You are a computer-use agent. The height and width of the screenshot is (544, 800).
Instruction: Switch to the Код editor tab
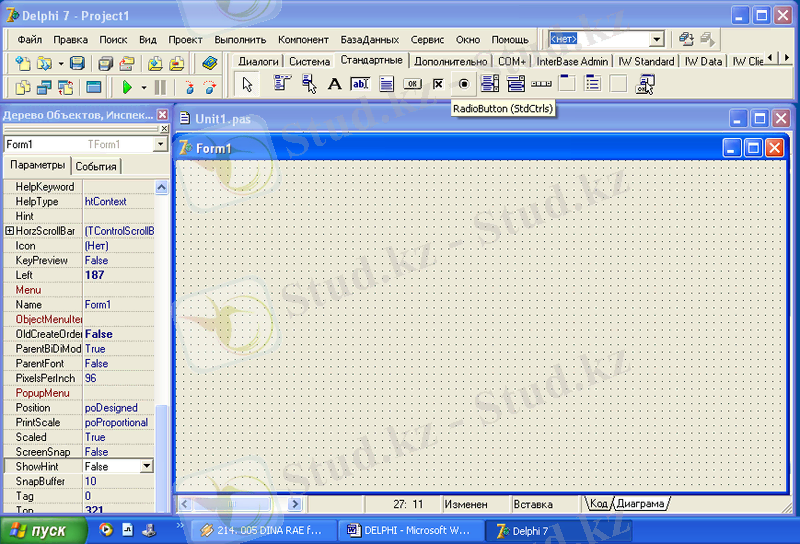click(x=598, y=504)
